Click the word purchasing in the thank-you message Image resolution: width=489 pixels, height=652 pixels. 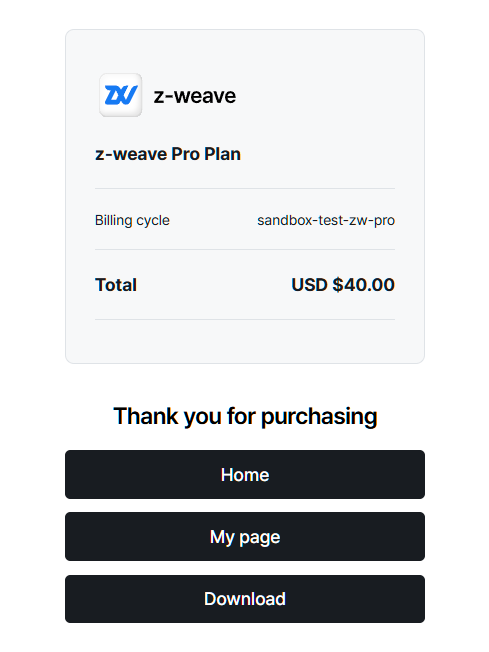[319, 417]
